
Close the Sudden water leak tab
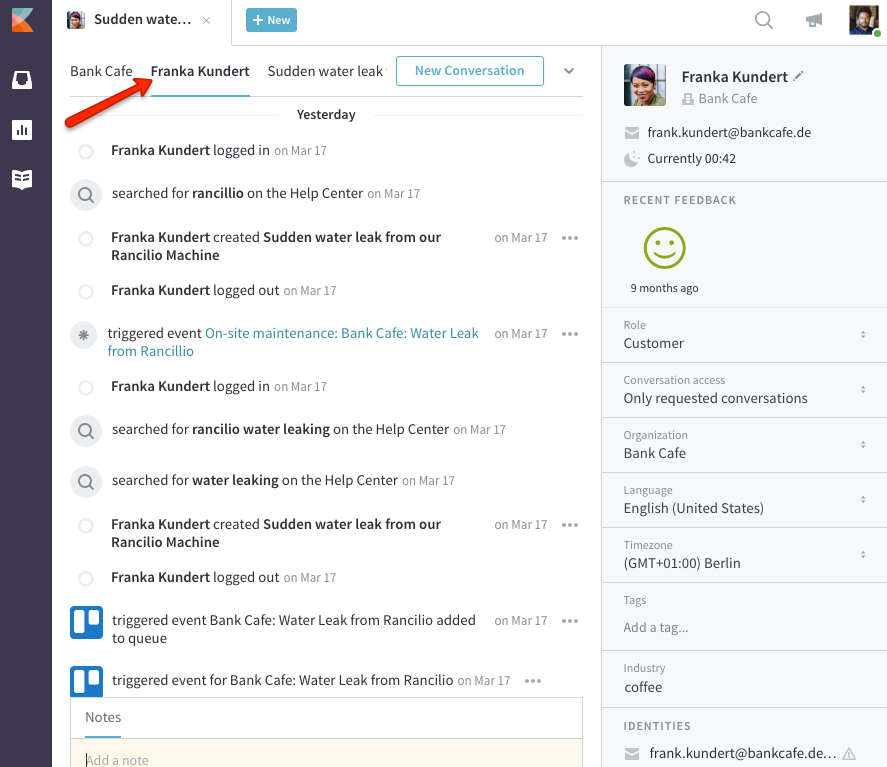[x=206, y=20]
